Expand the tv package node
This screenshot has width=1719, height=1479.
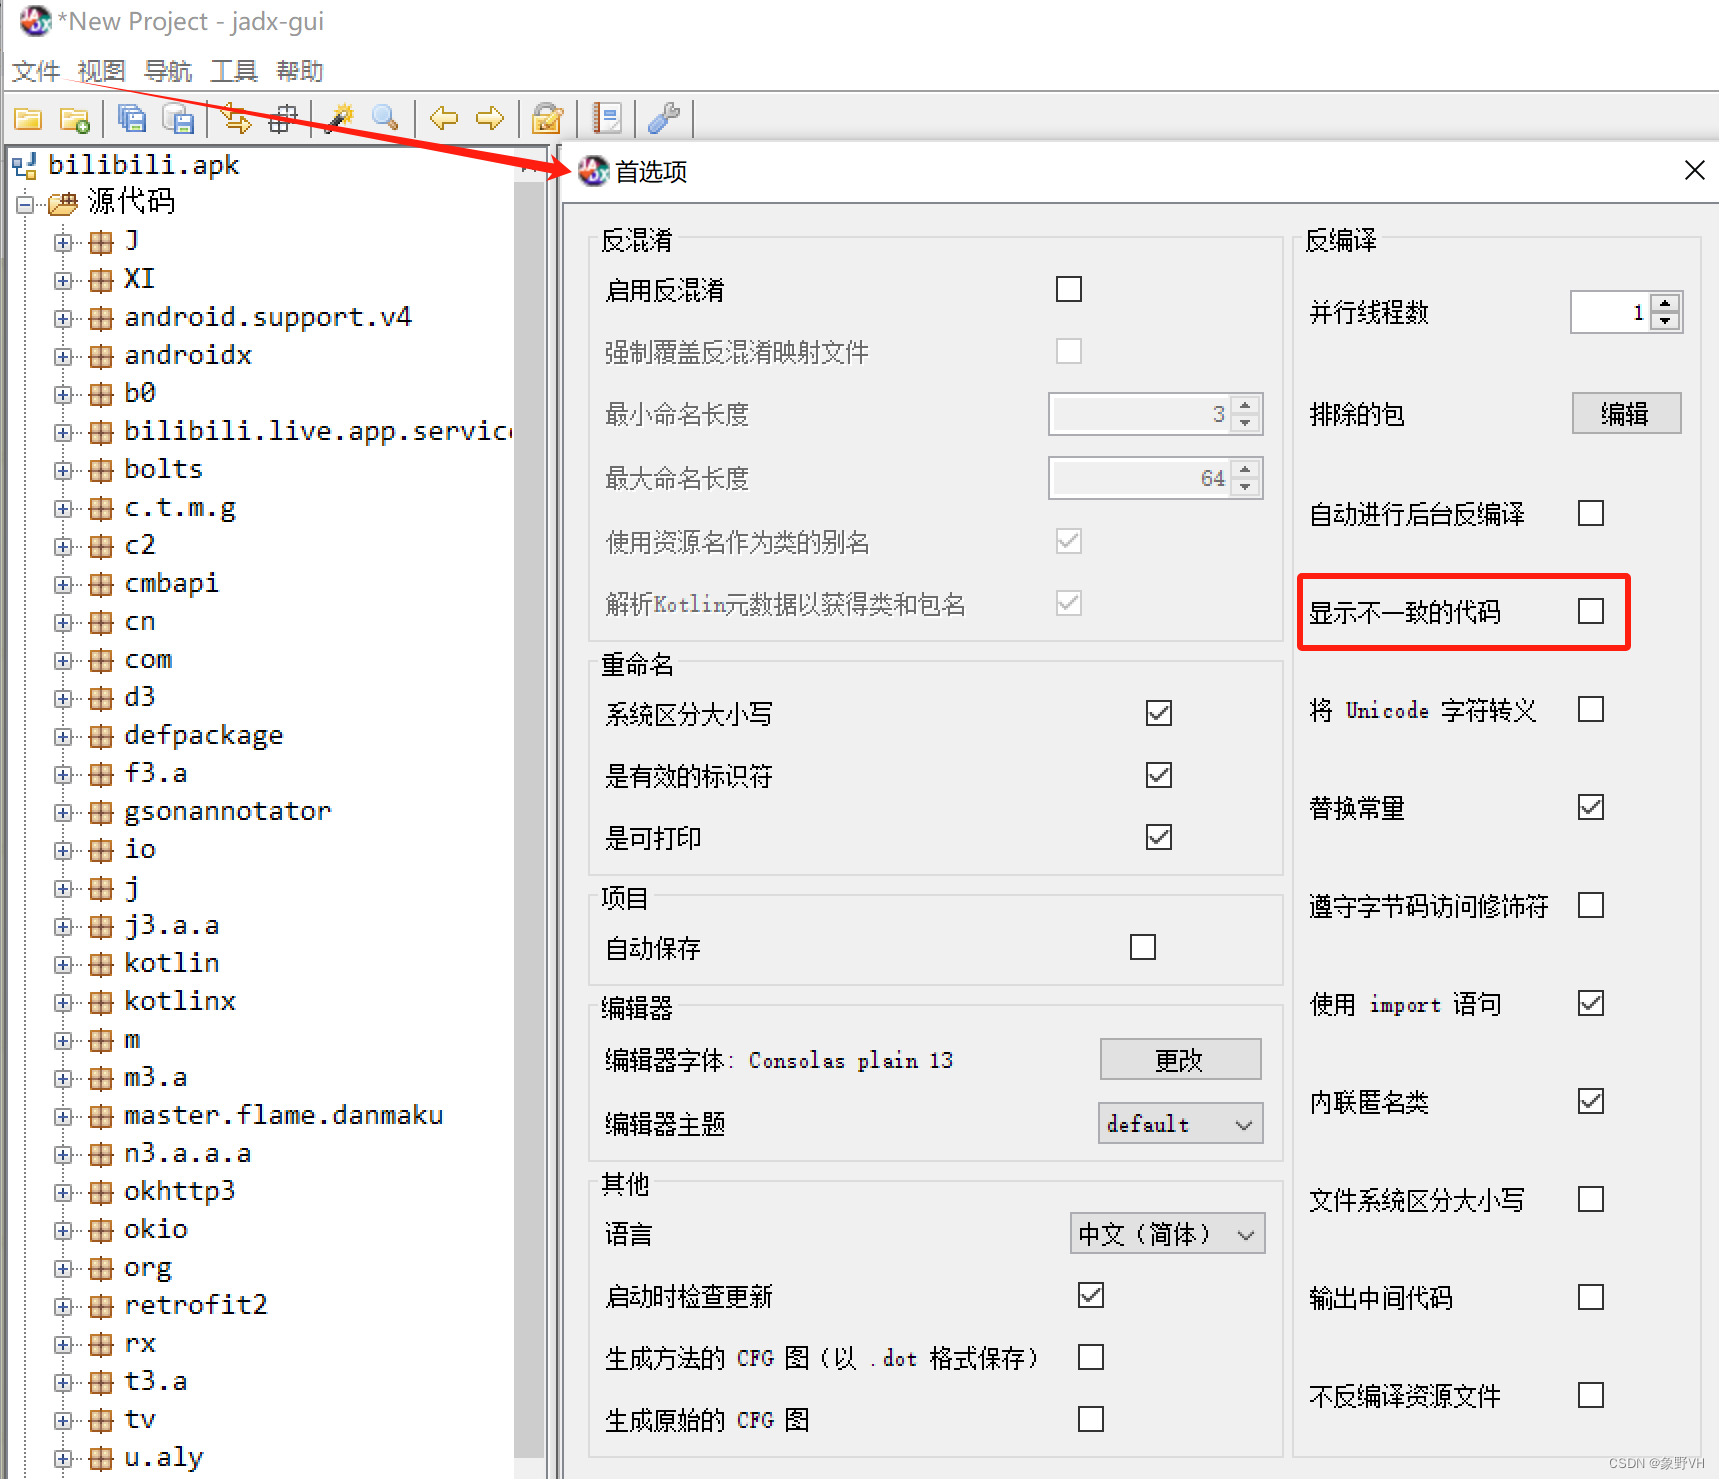63,1420
